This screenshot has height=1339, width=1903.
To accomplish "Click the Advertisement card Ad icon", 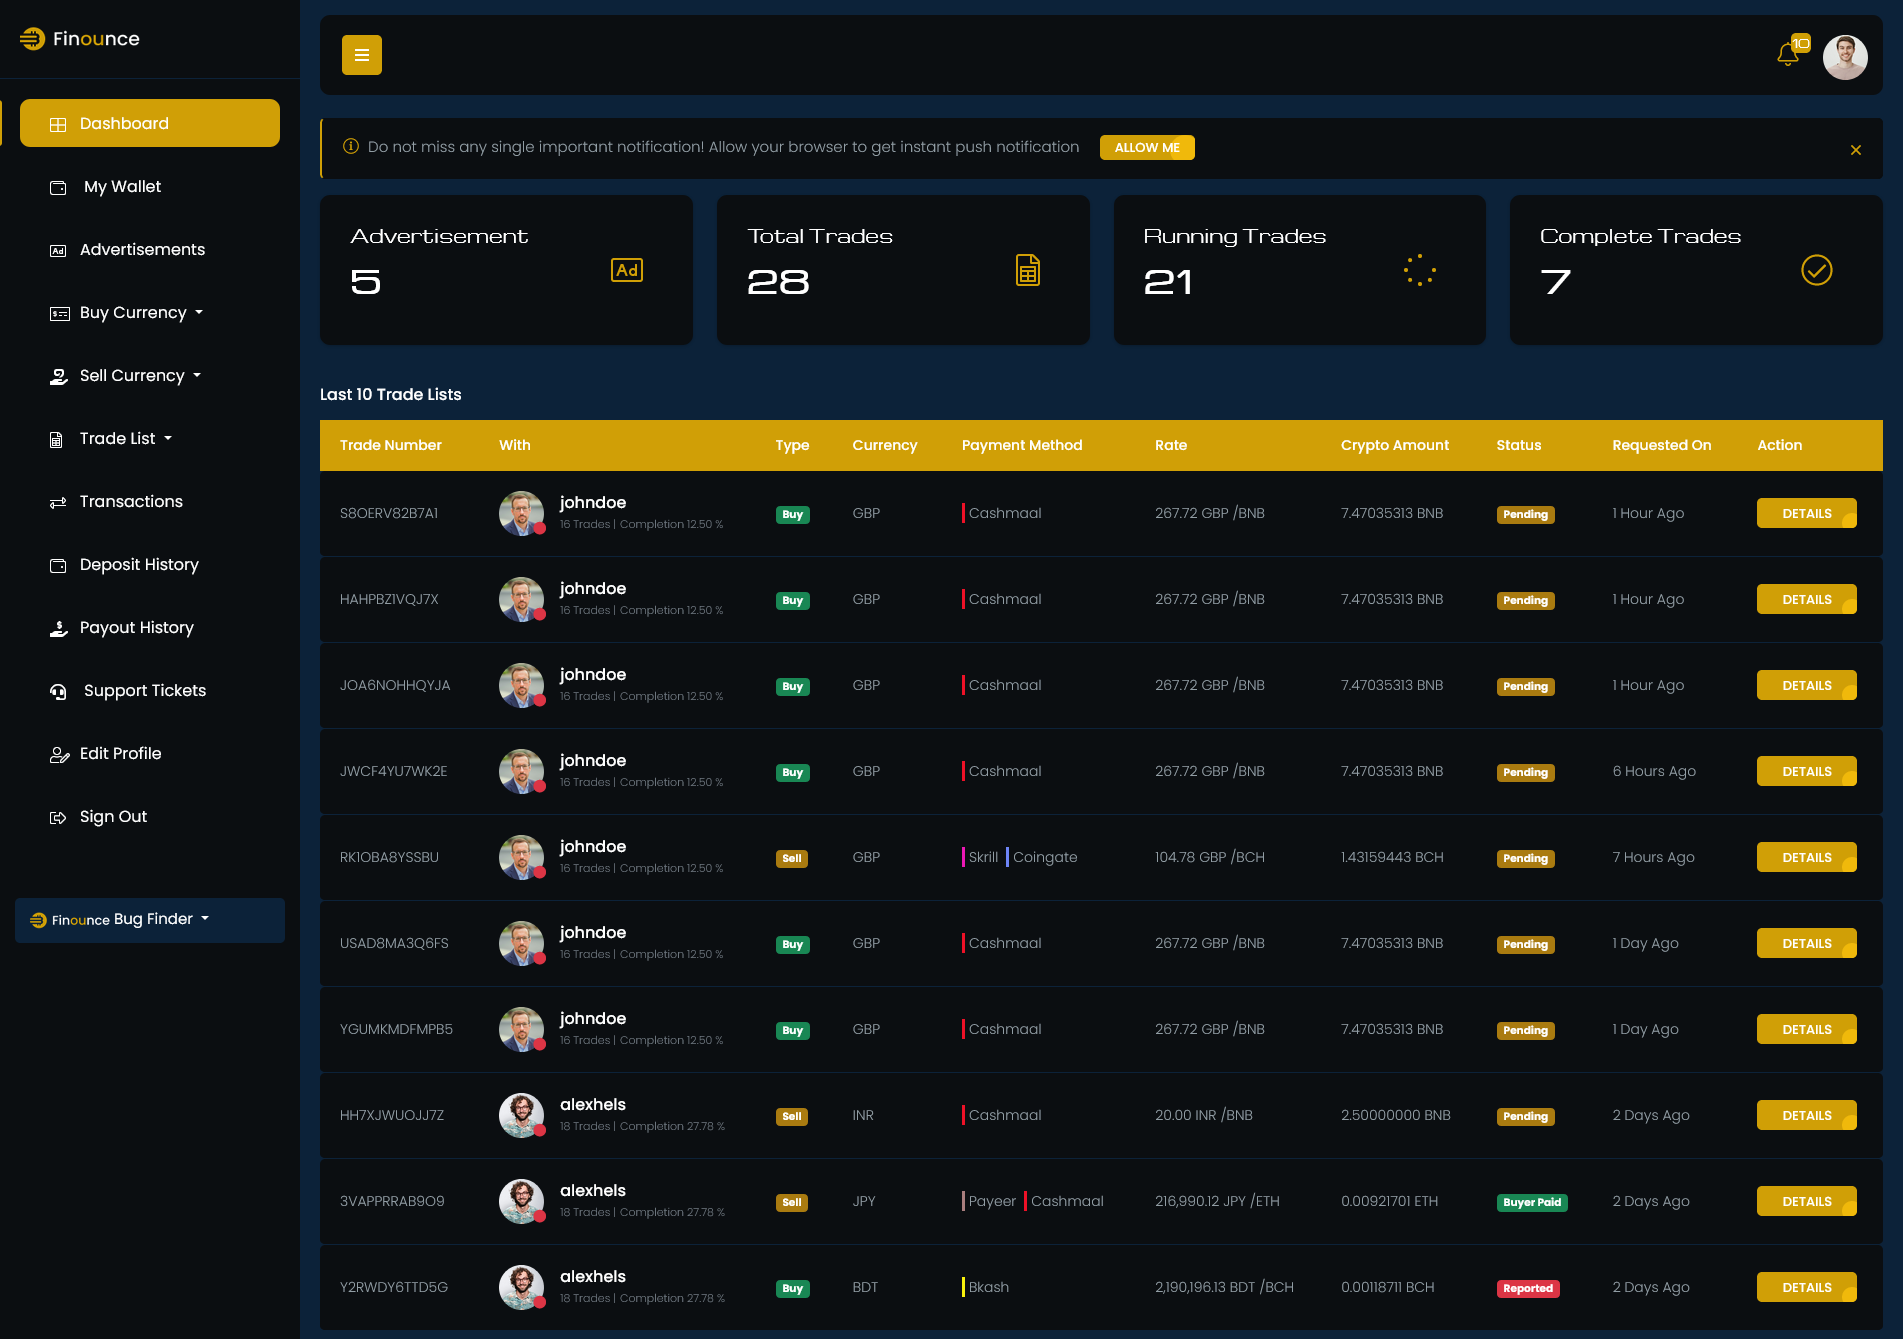I will (x=627, y=270).
